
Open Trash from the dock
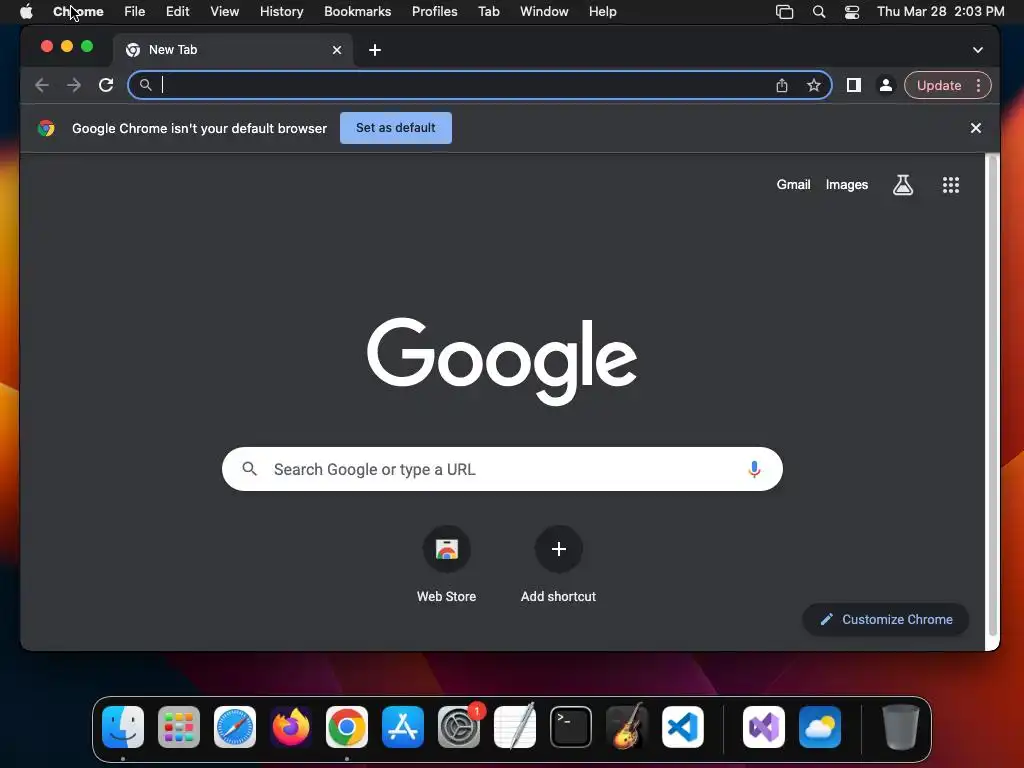tap(901, 727)
